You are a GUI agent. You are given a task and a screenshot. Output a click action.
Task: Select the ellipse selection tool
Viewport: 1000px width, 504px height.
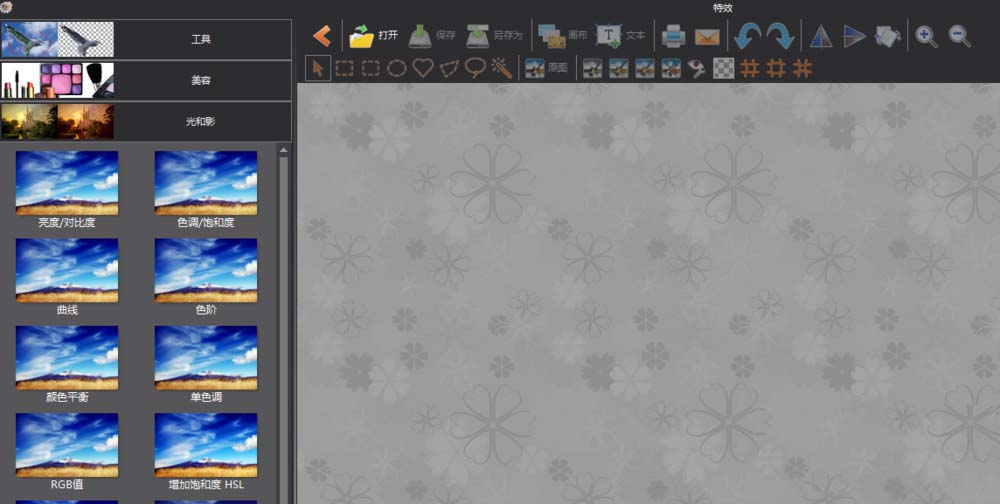397,68
